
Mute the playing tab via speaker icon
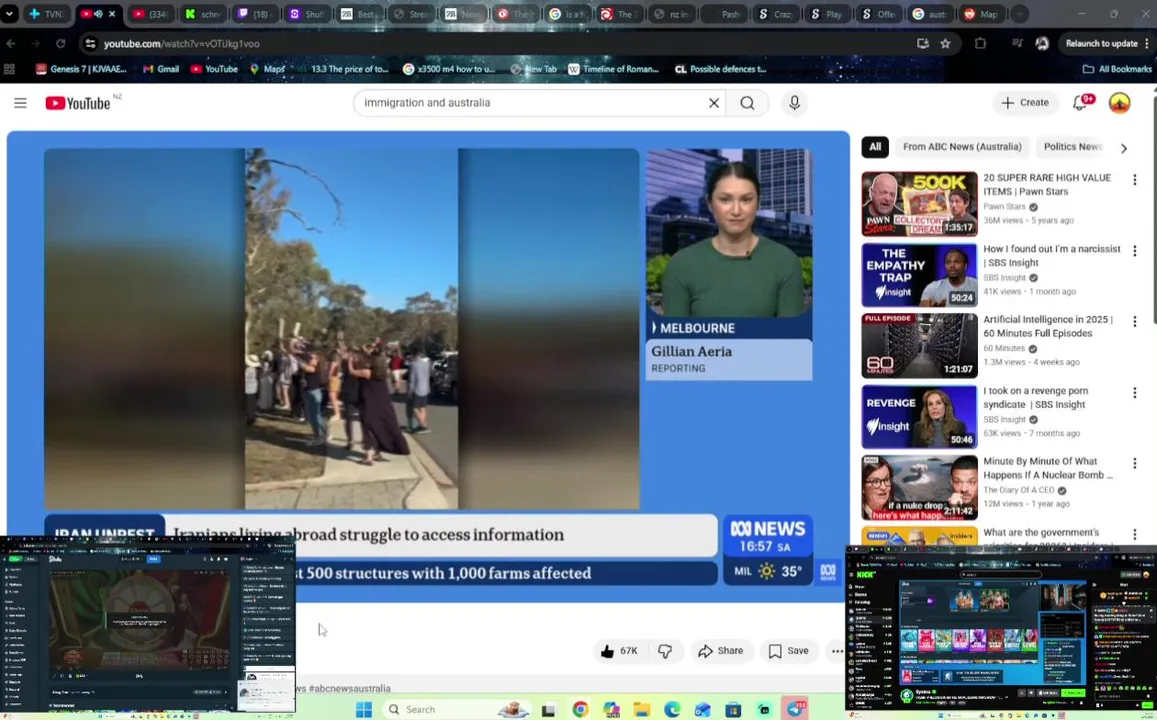coord(98,14)
